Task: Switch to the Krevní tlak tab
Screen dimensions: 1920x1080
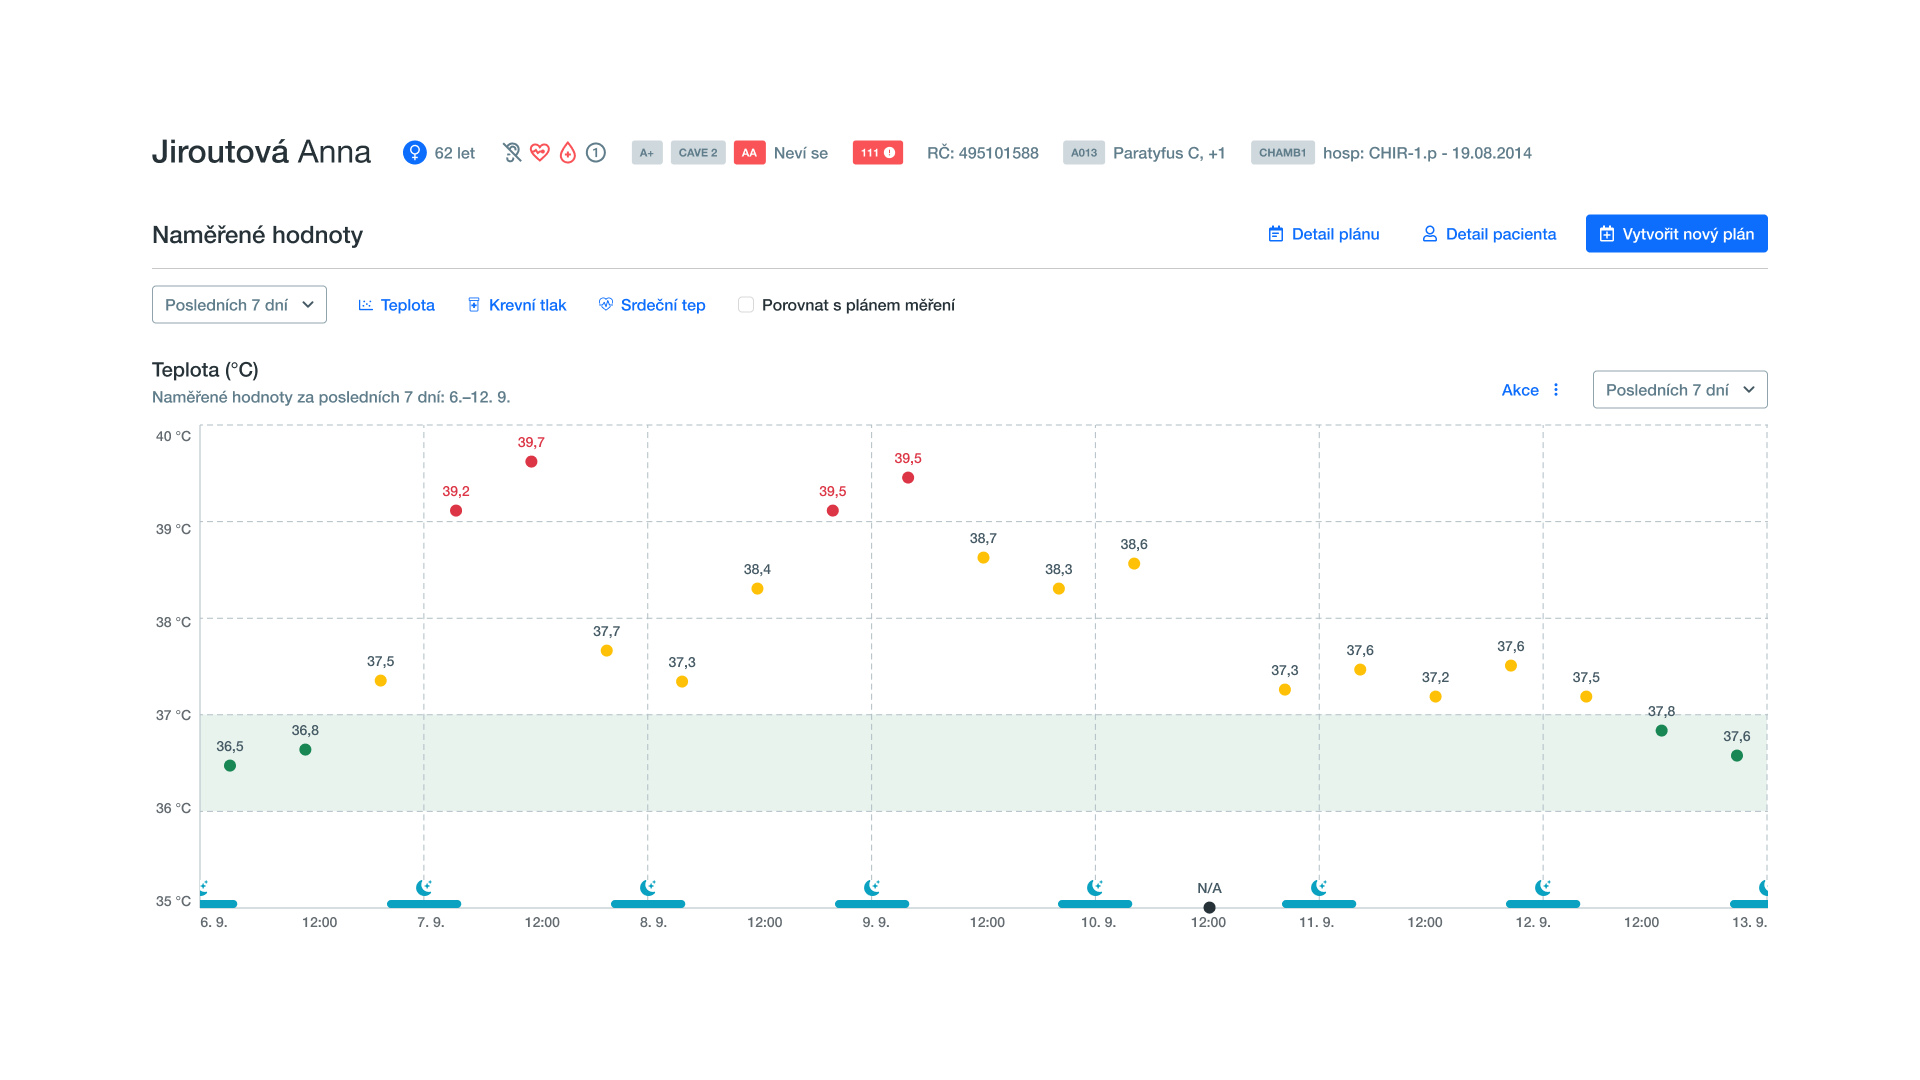Action: click(517, 305)
